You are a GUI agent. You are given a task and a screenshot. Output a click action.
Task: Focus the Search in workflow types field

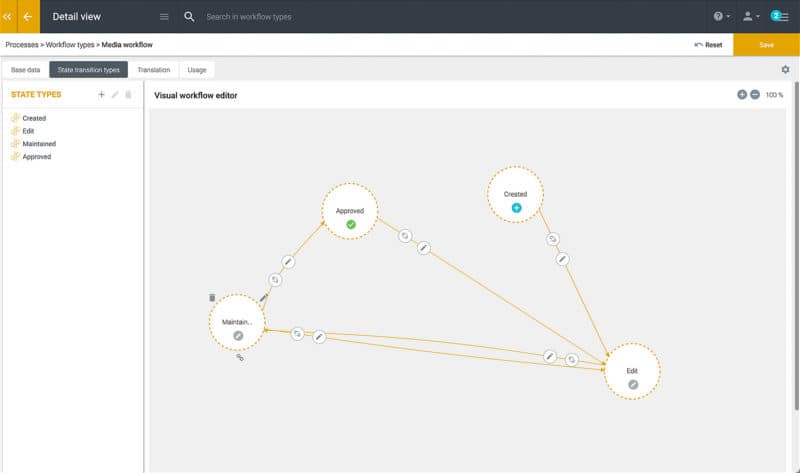click(x=249, y=17)
